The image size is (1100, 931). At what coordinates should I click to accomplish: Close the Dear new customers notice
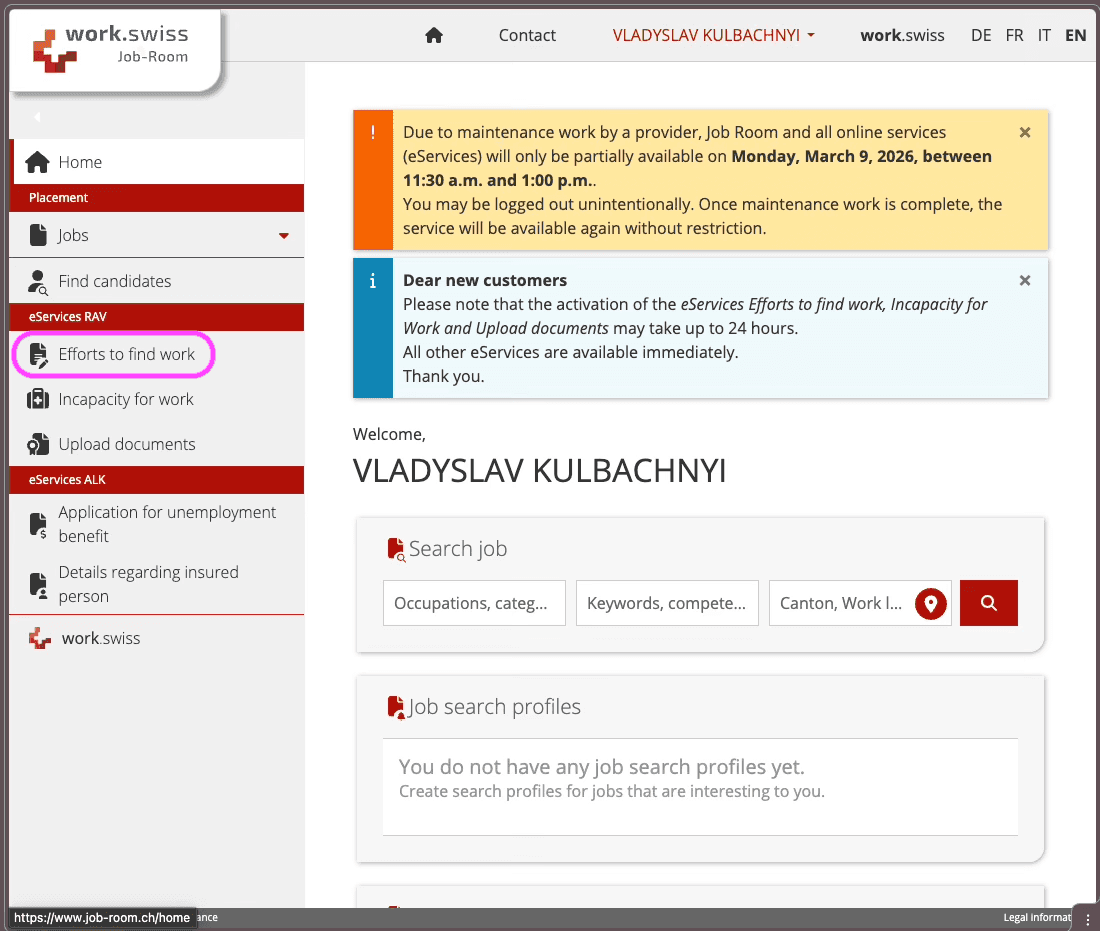coord(1025,281)
